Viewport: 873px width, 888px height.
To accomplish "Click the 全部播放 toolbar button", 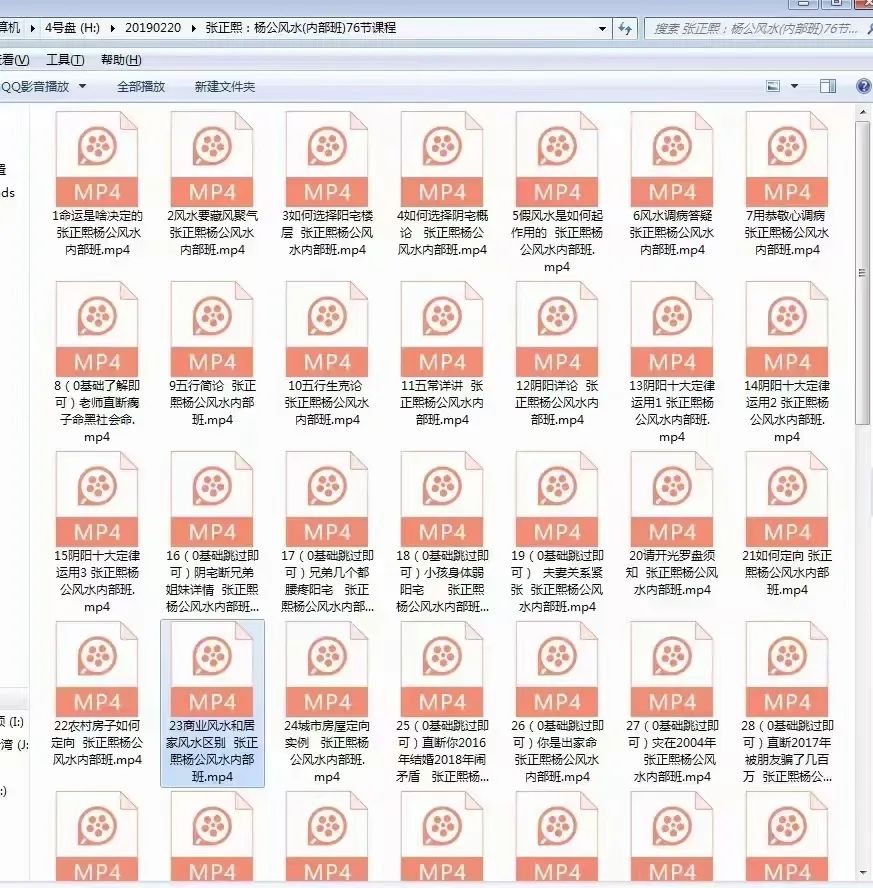I will point(142,86).
